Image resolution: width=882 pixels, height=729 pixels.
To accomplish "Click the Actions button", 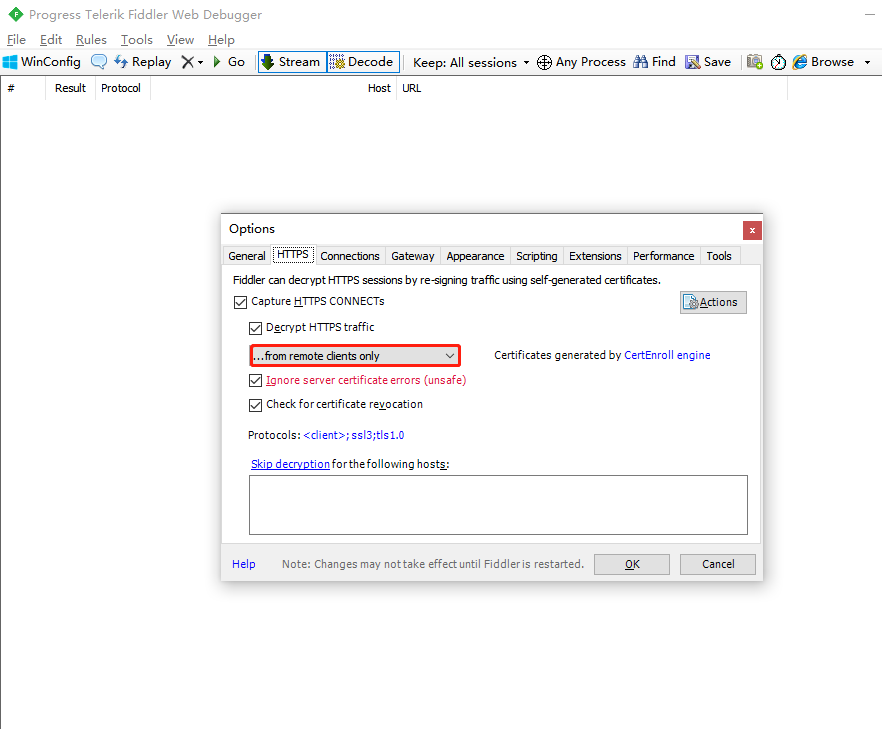I will [713, 302].
